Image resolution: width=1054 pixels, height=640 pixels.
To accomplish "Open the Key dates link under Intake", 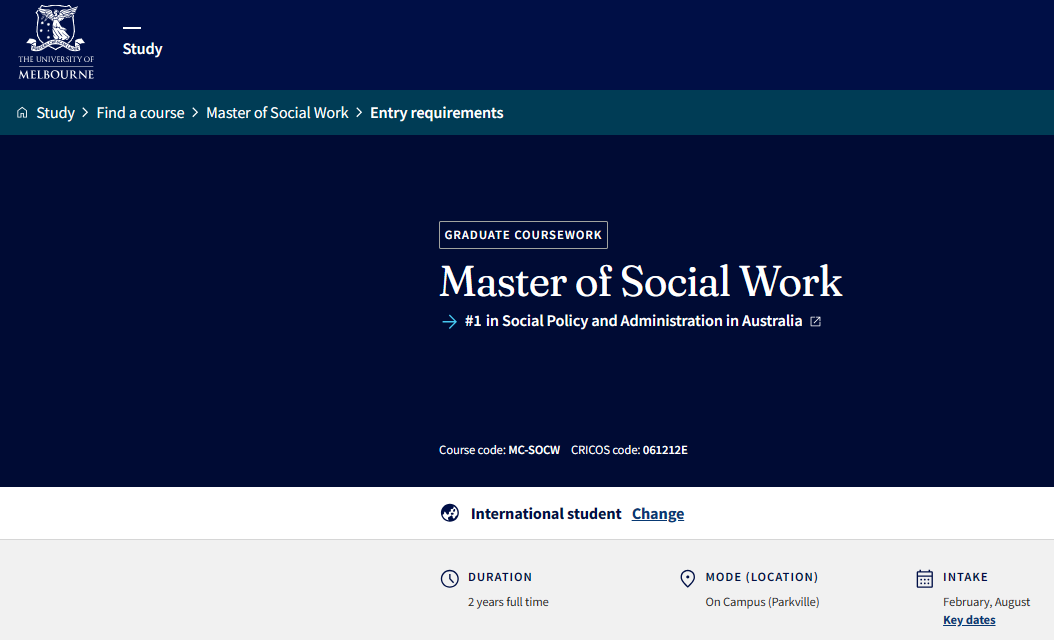I will 969,620.
